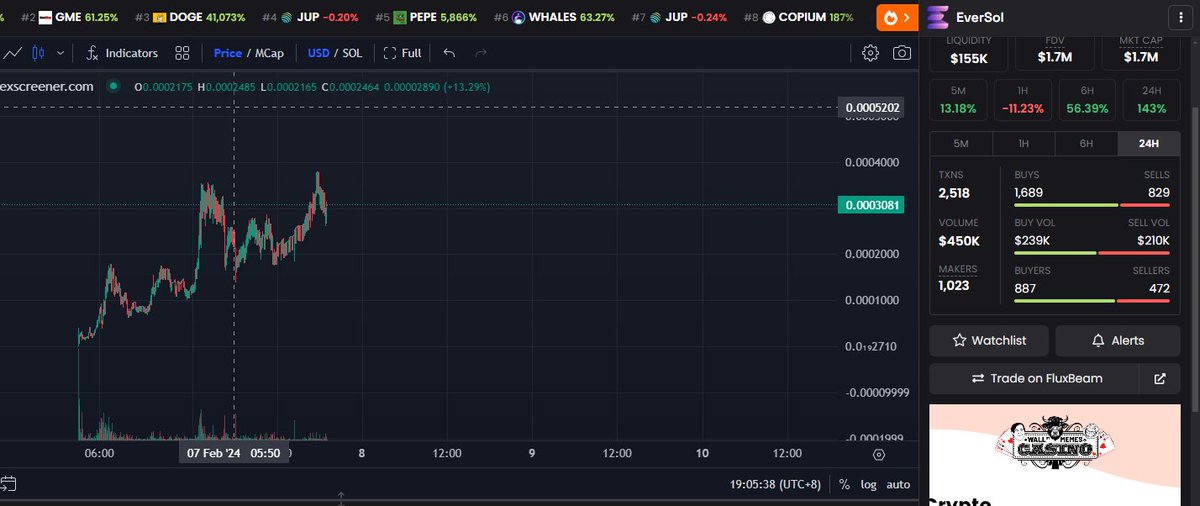
Task: Toggle the green series visibility dot
Action: coord(113,86)
